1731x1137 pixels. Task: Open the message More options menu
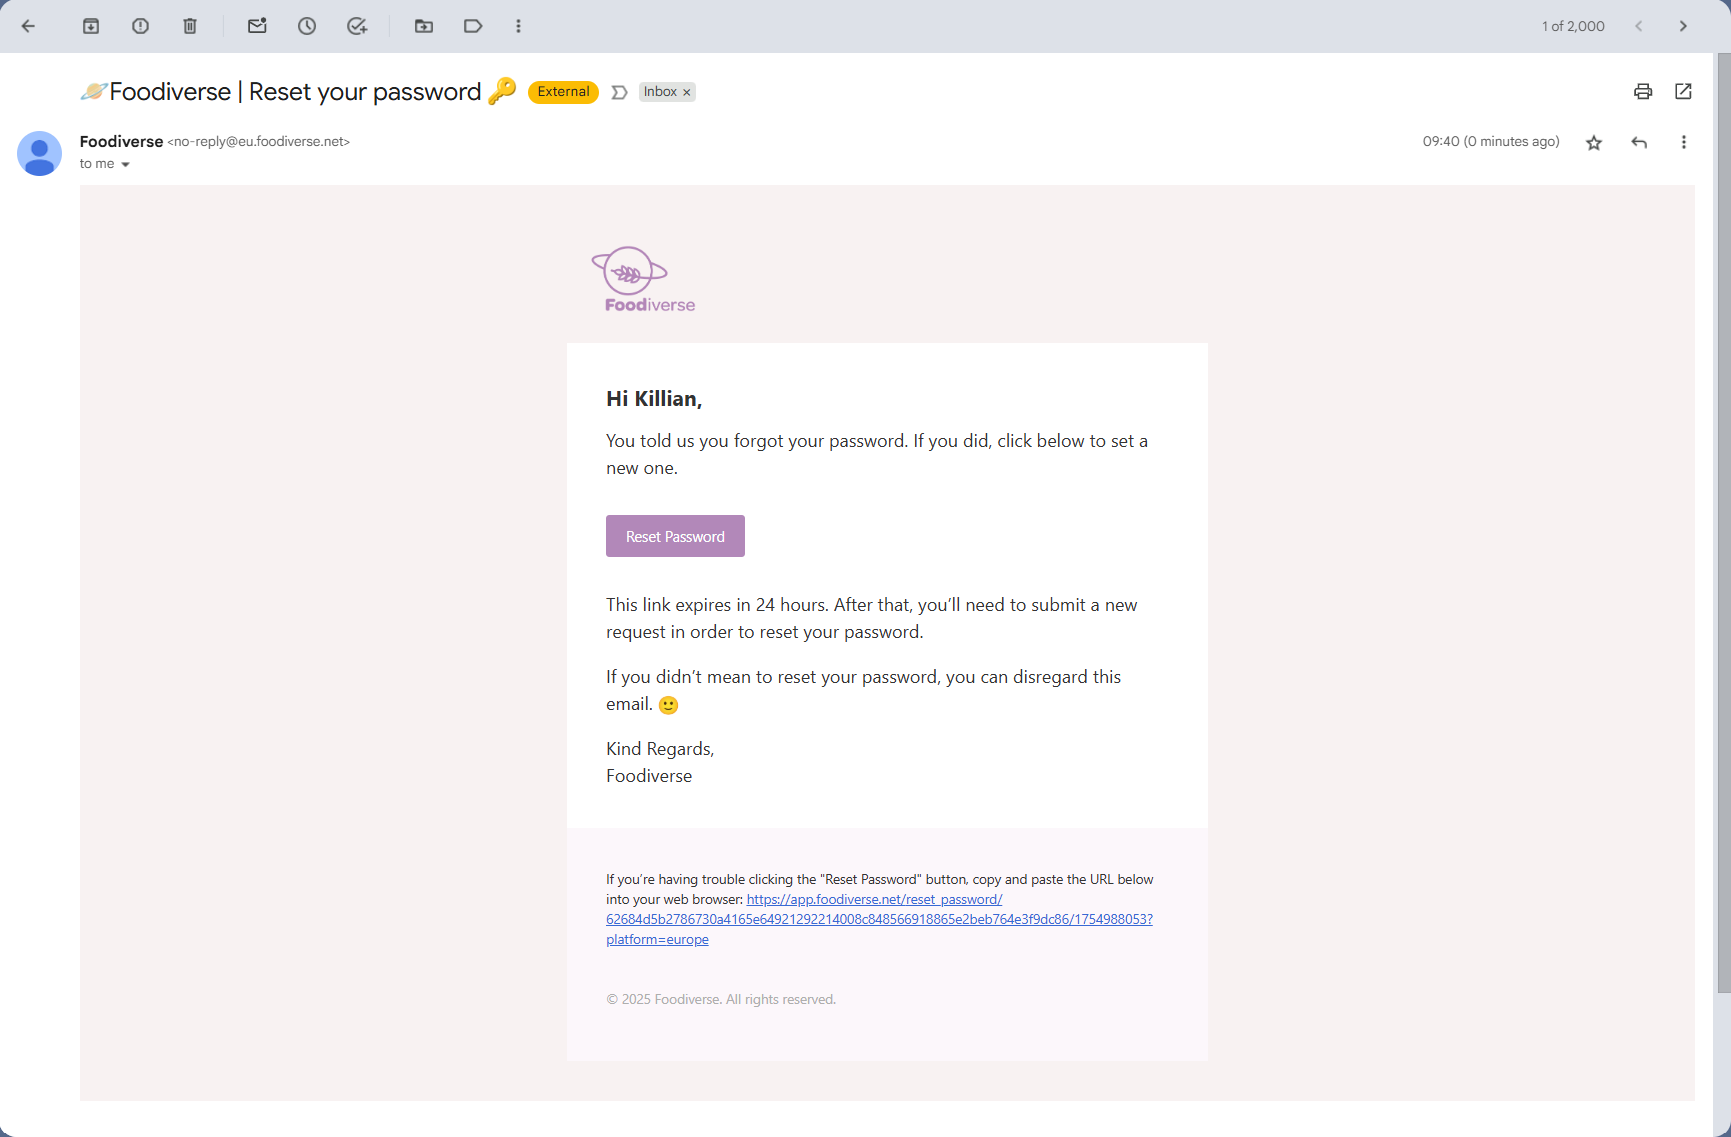pyautogui.click(x=1683, y=142)
